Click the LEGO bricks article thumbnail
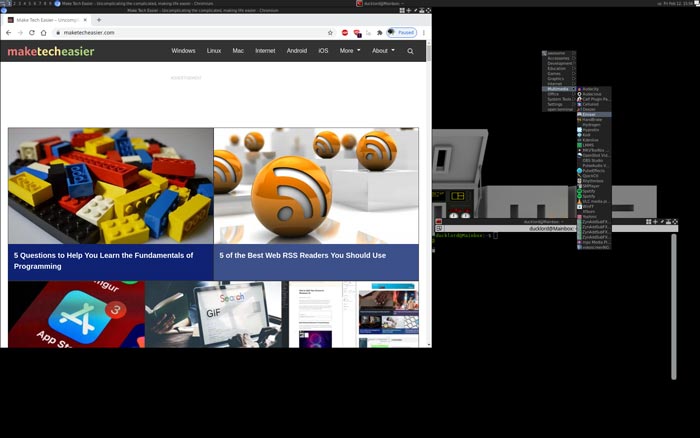This screenshot has width=700, height=438. click(110, 185)
